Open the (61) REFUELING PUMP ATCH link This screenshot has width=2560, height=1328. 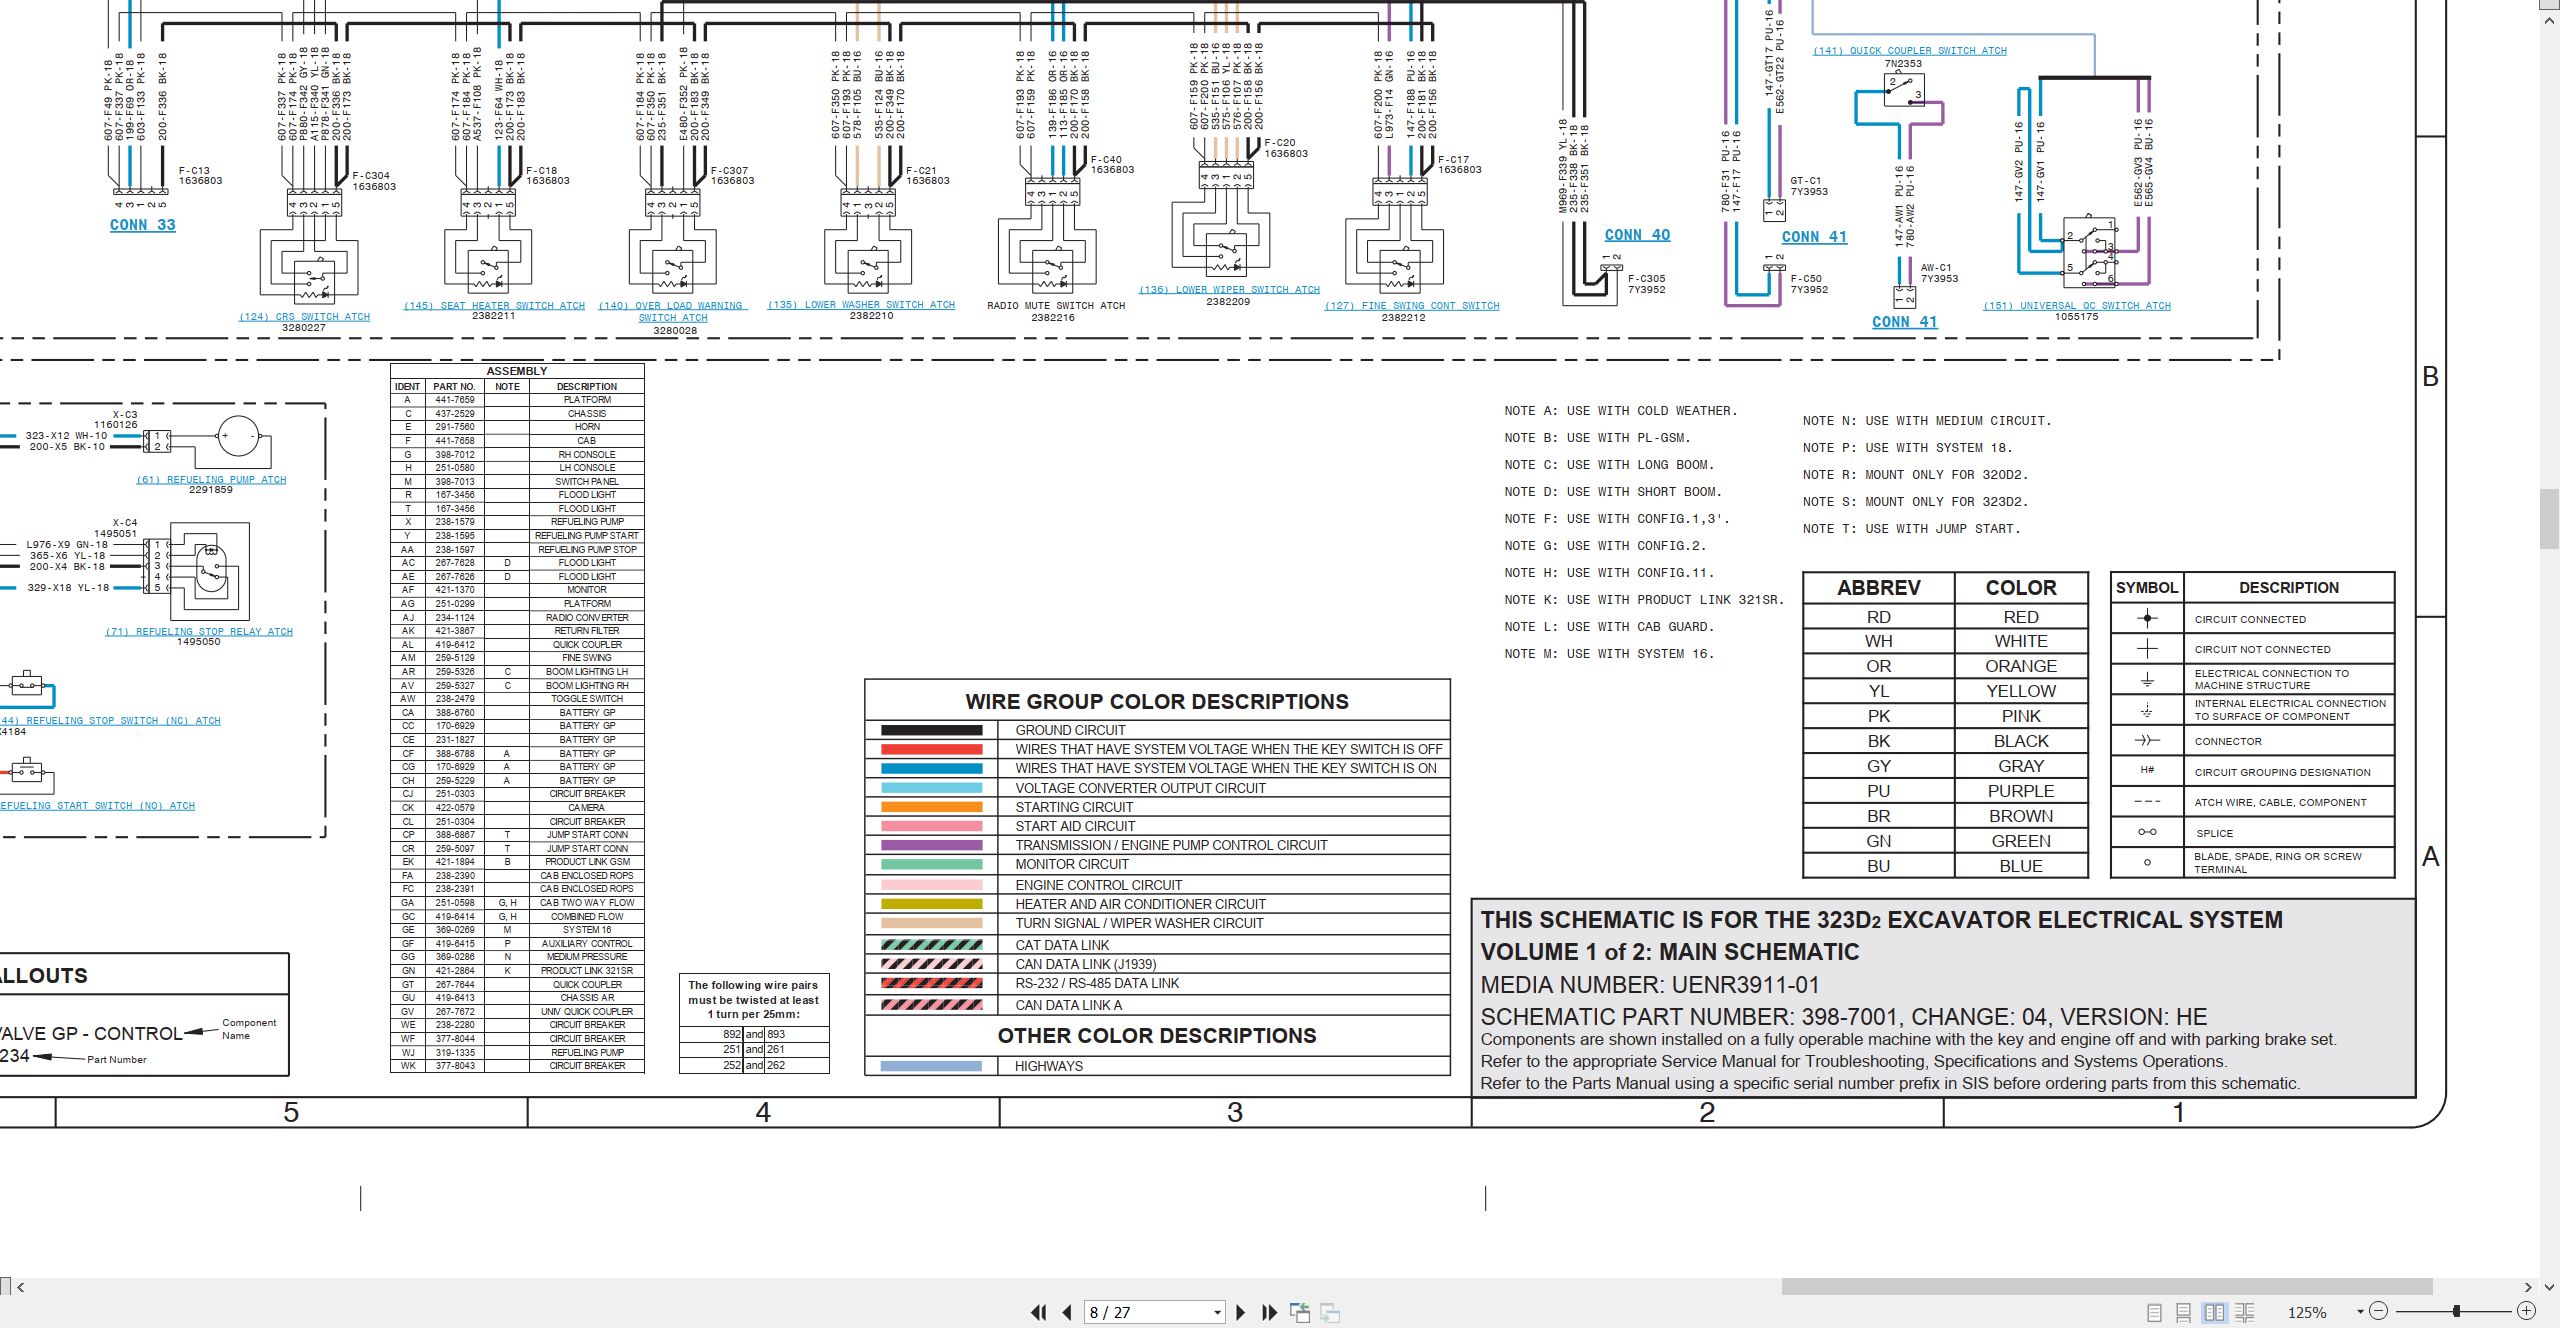(211, 480)
